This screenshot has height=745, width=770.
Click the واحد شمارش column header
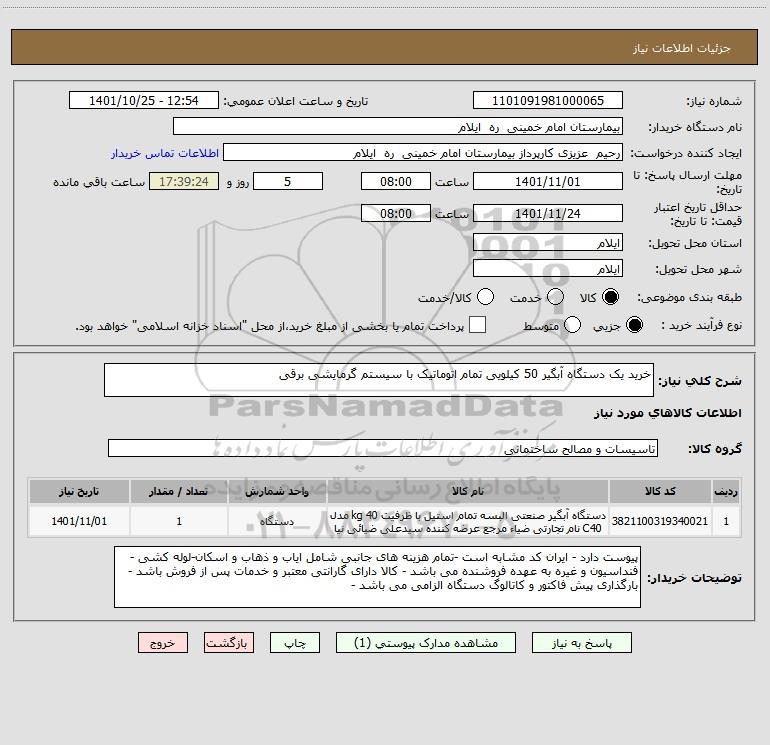click(277, 492)
